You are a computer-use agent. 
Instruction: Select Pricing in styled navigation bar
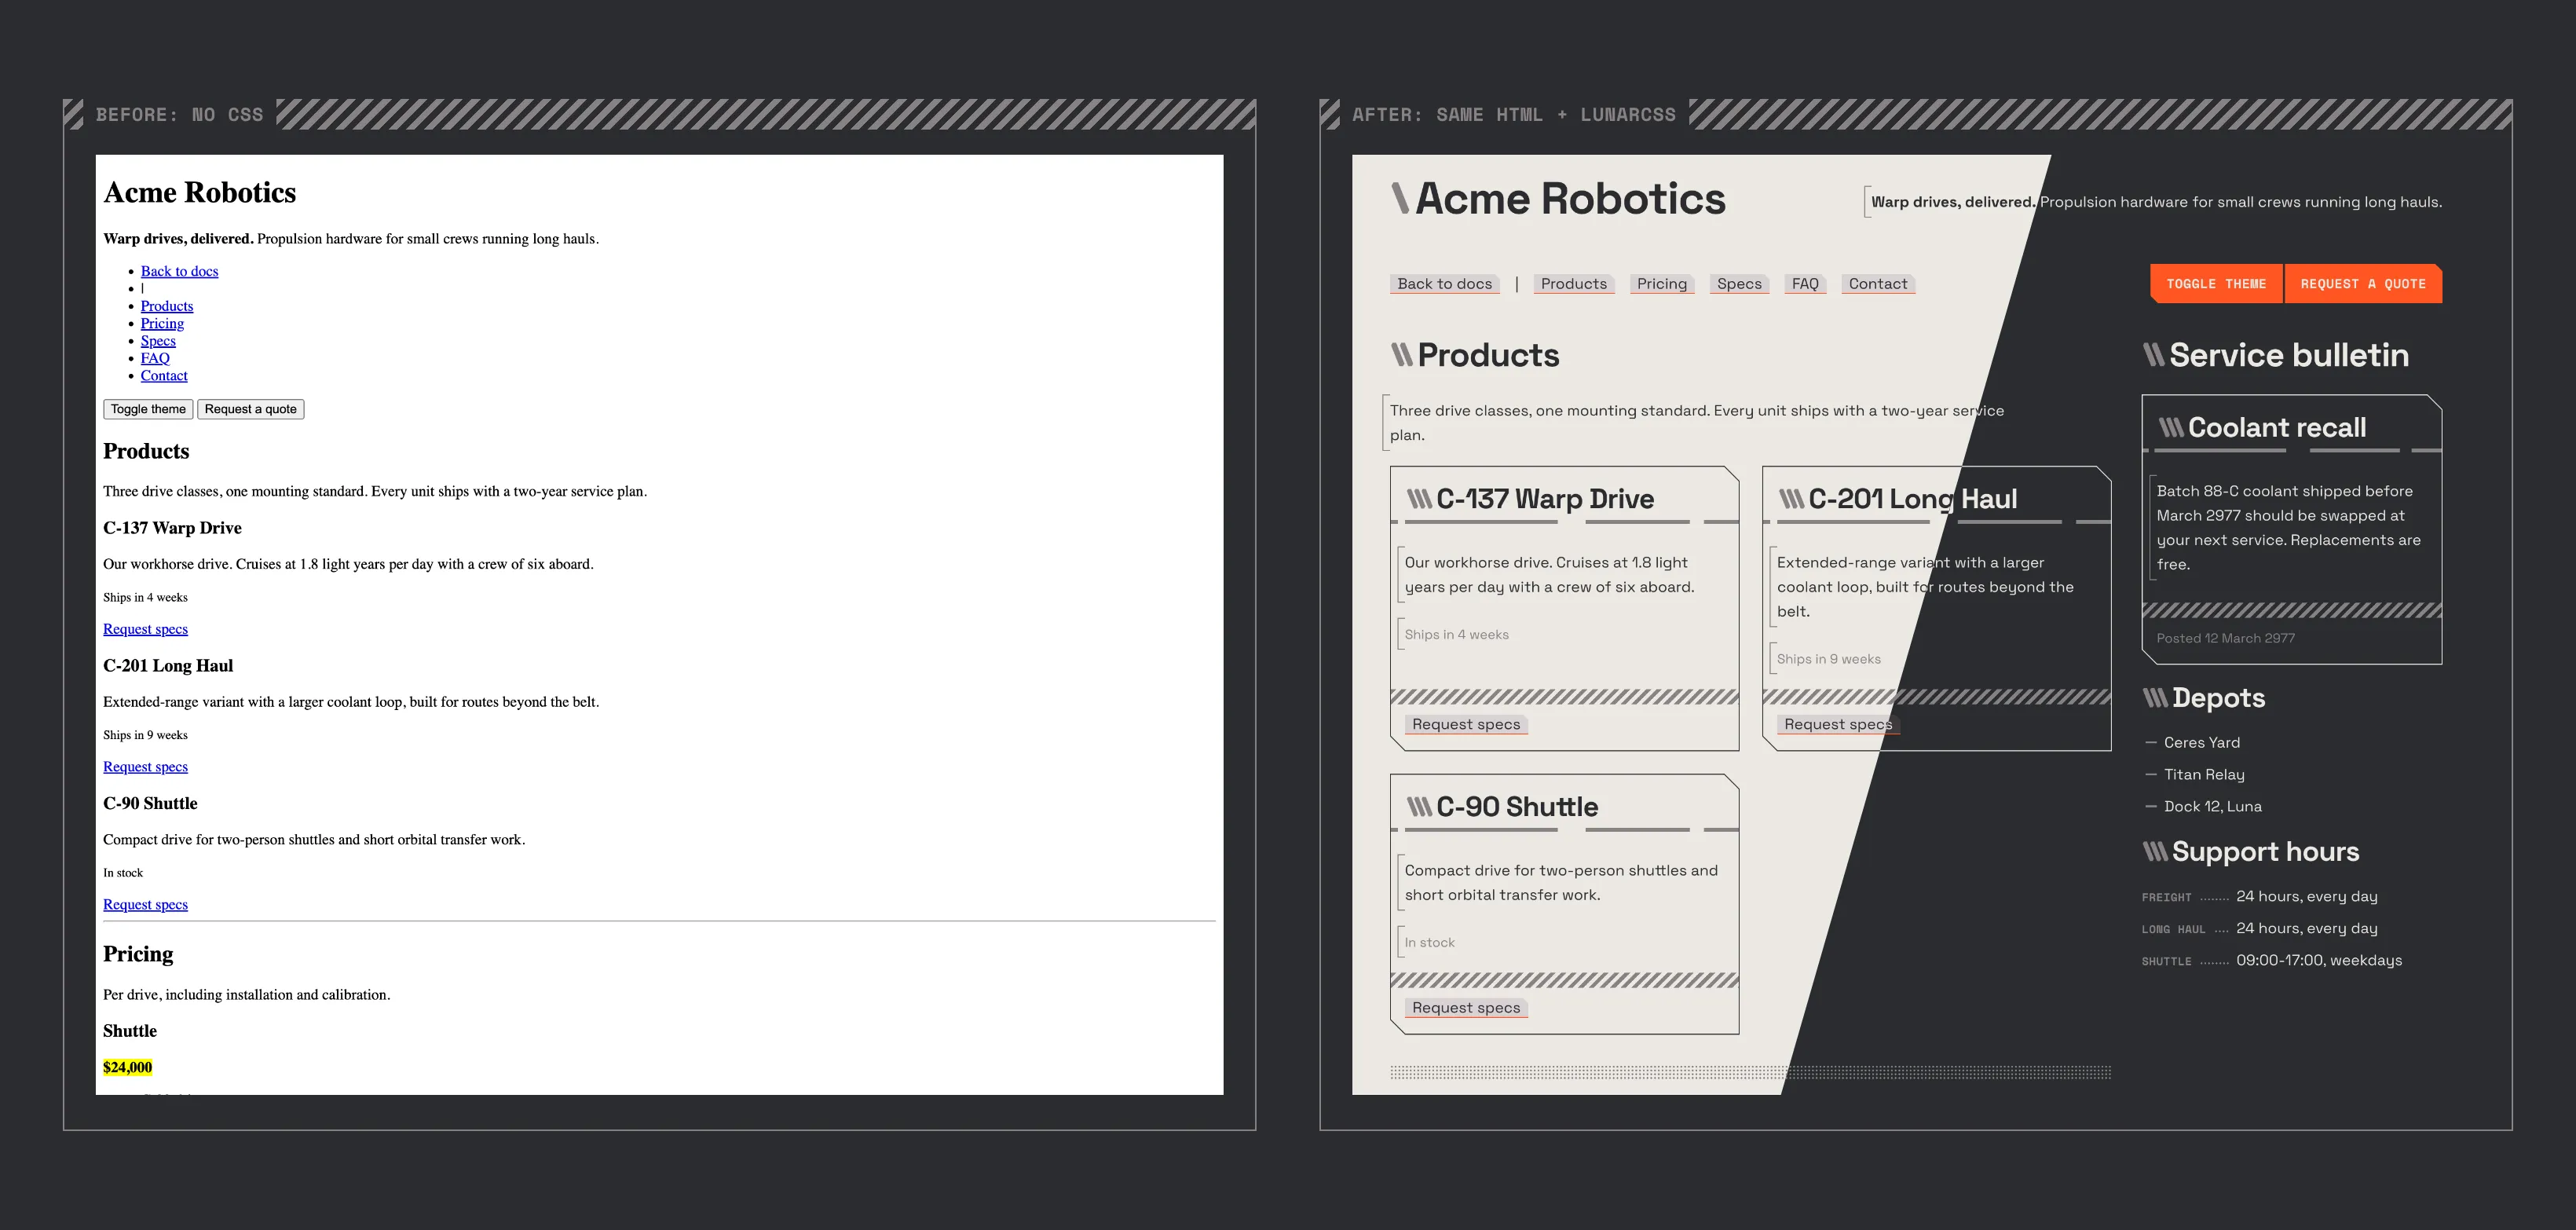[x=1662, y=284]
